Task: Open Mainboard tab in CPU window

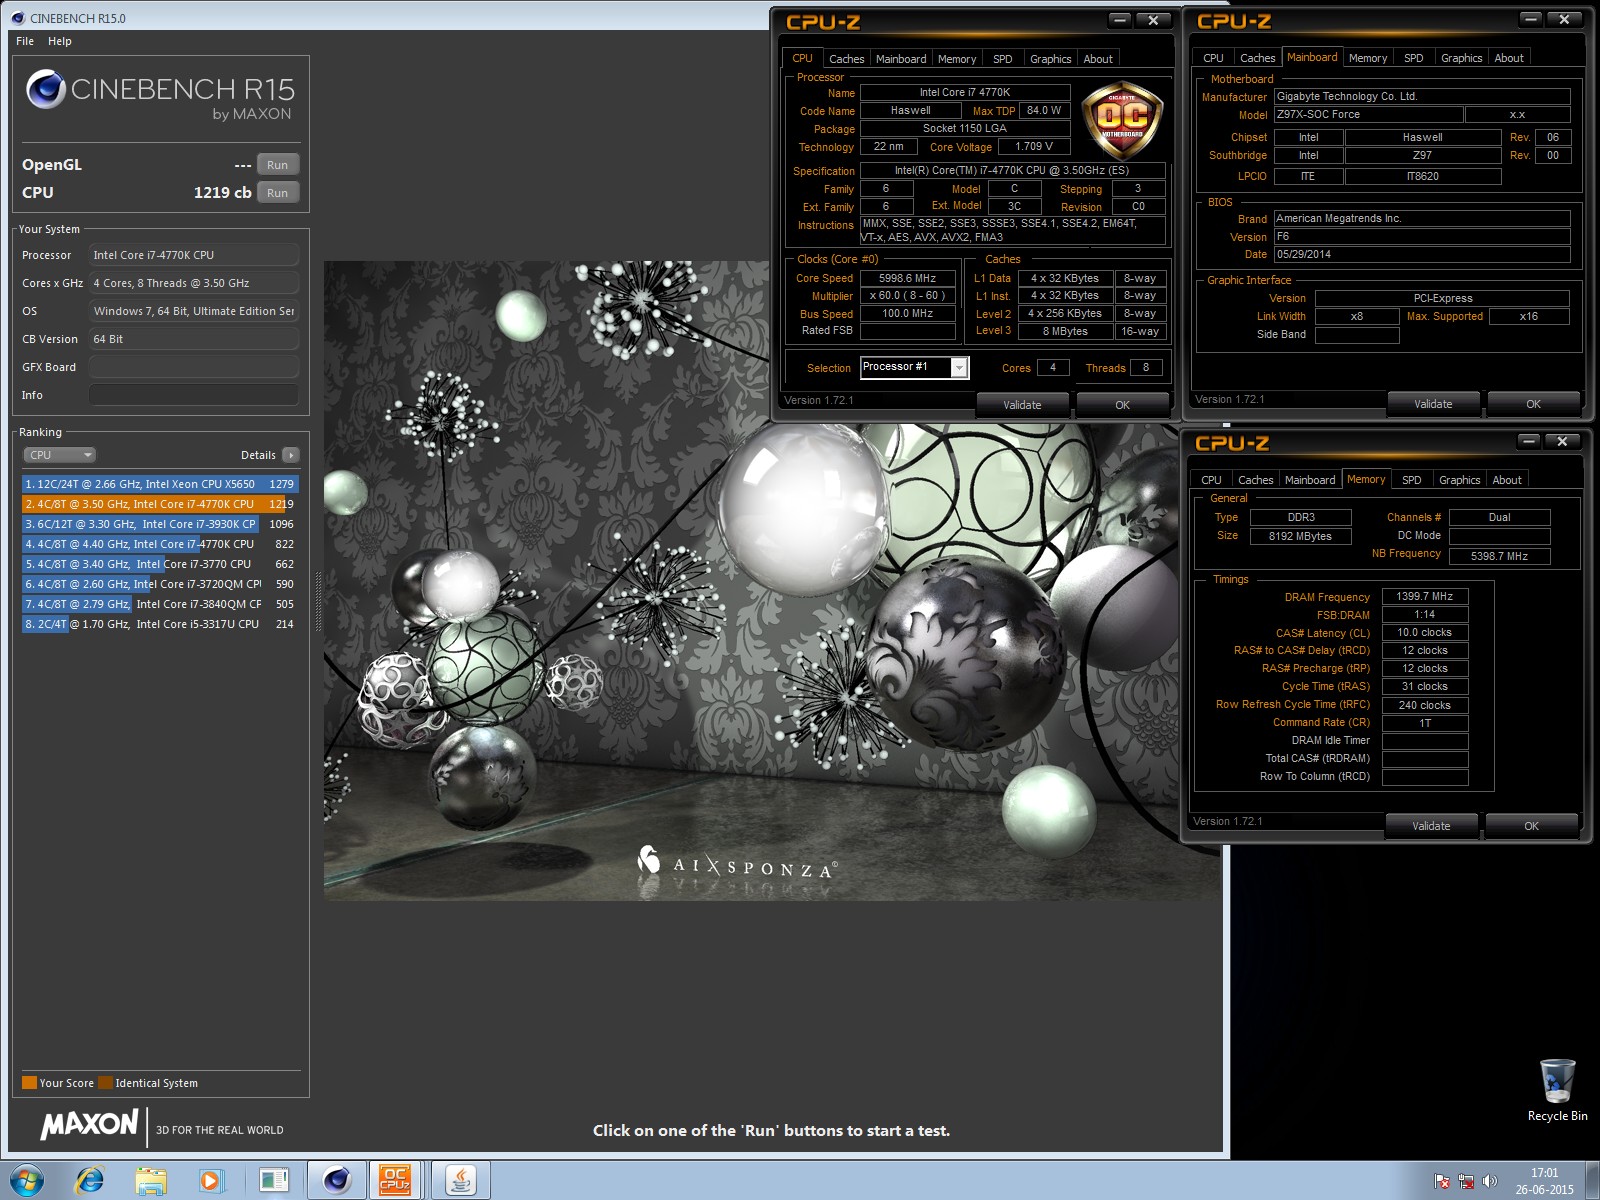Action: click(901, 59)
